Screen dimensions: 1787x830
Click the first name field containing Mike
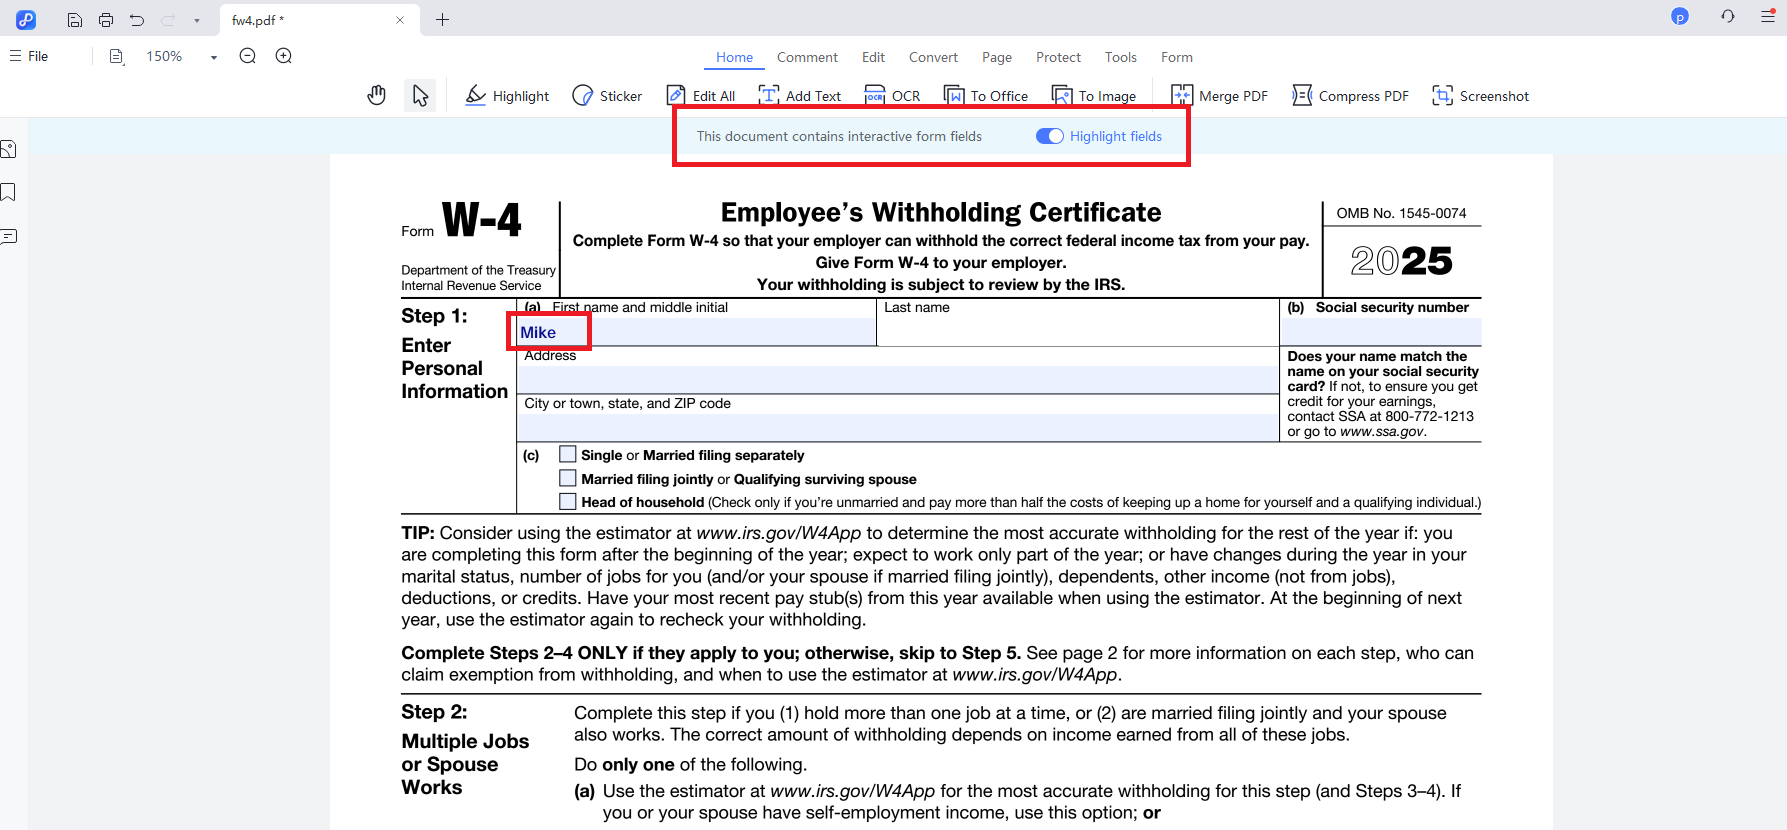click(x=696, y=332)
